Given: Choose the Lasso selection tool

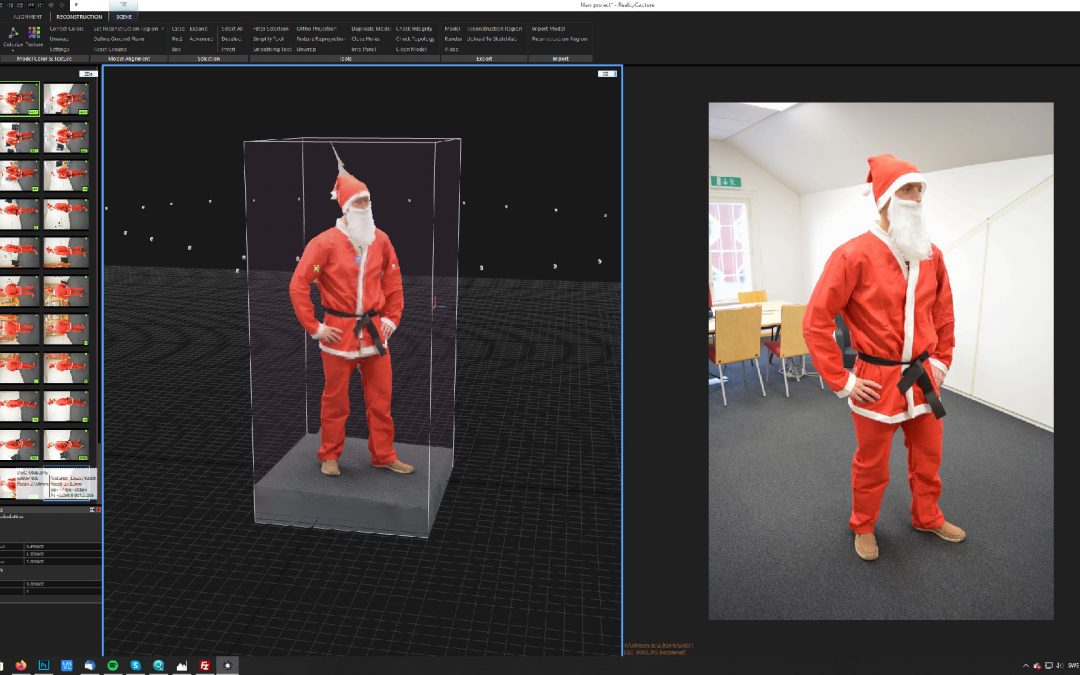Looking at the screenshot, I should pos(178,29).
